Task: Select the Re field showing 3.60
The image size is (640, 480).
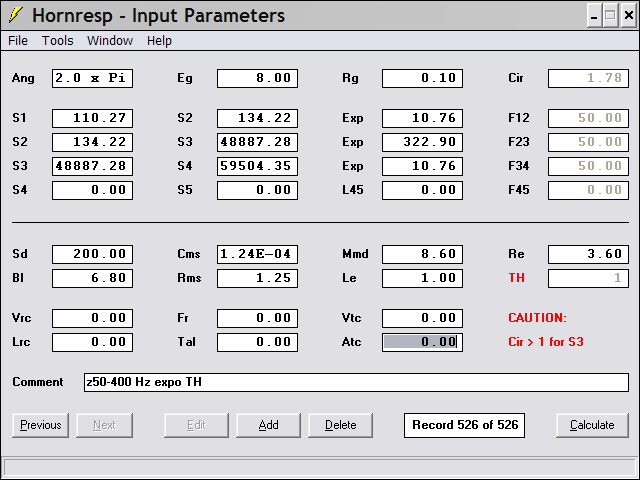Action: (588, 254)
